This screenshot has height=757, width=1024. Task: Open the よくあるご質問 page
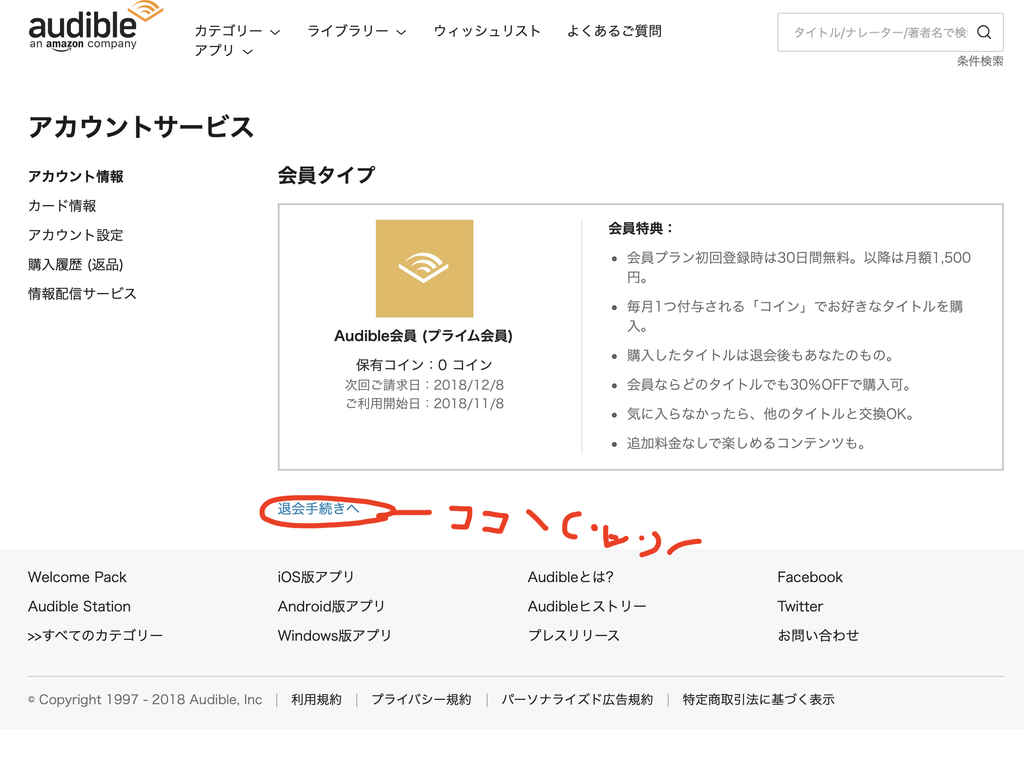point(614,31)
